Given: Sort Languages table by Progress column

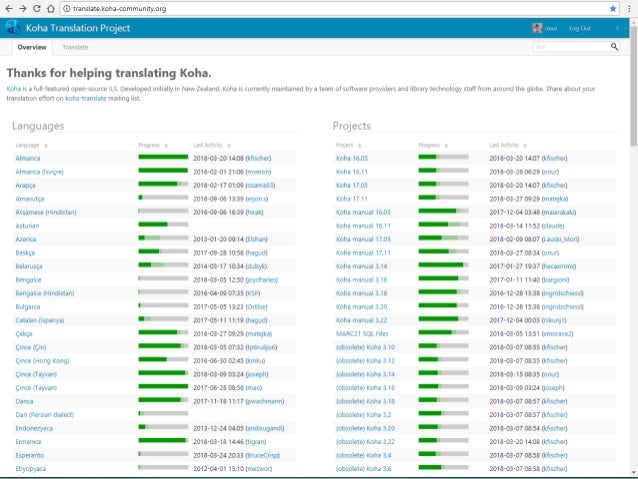Looking at the screenshot, I should (153, 145).
